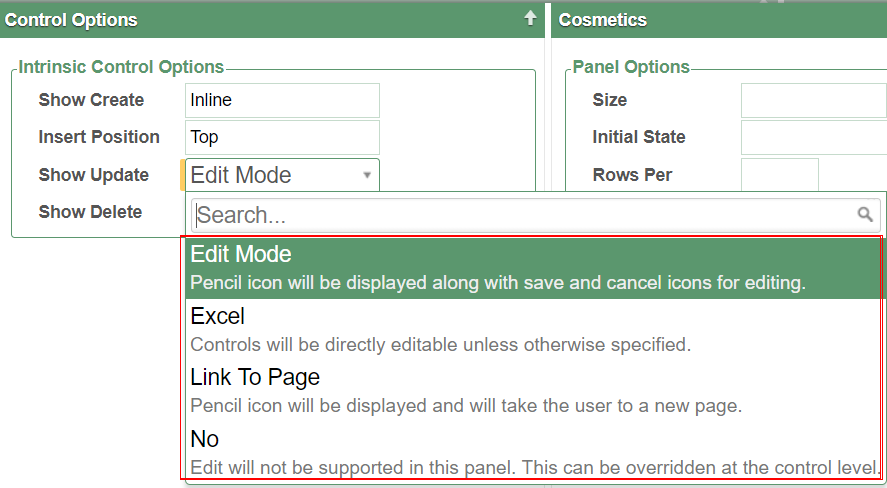Click the magnifier icon in the search box
Viewport: 887px width, 488px height.
(x=865, y=214)
